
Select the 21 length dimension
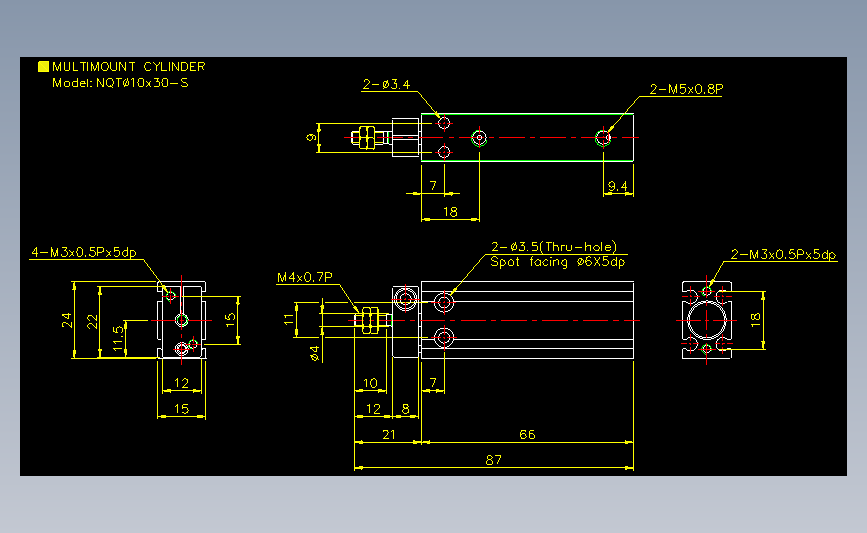389,435
